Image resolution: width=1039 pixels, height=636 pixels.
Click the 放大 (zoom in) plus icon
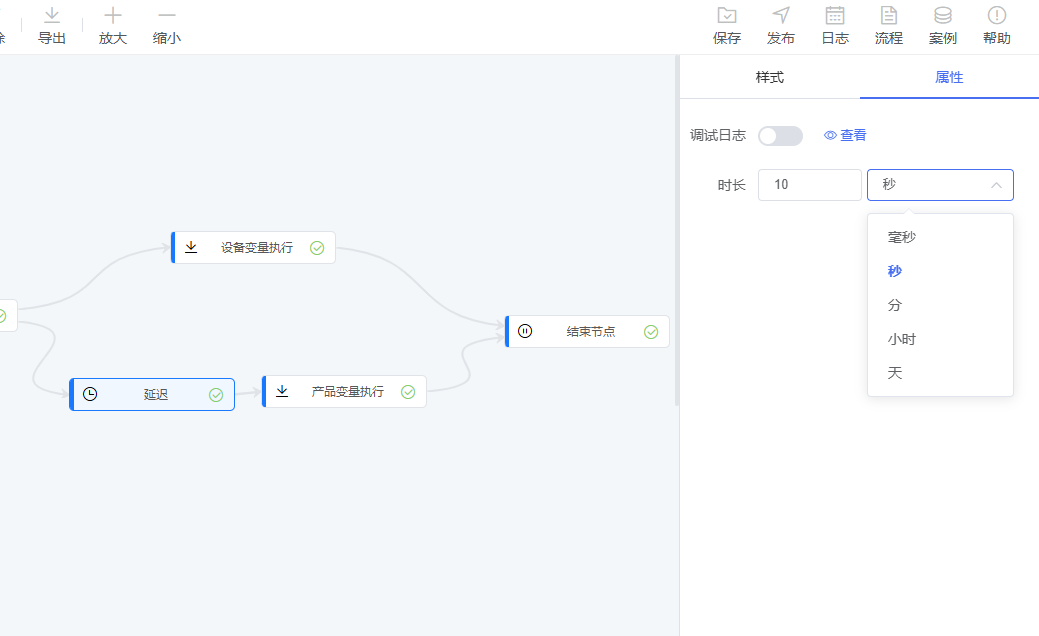(113, 16)
